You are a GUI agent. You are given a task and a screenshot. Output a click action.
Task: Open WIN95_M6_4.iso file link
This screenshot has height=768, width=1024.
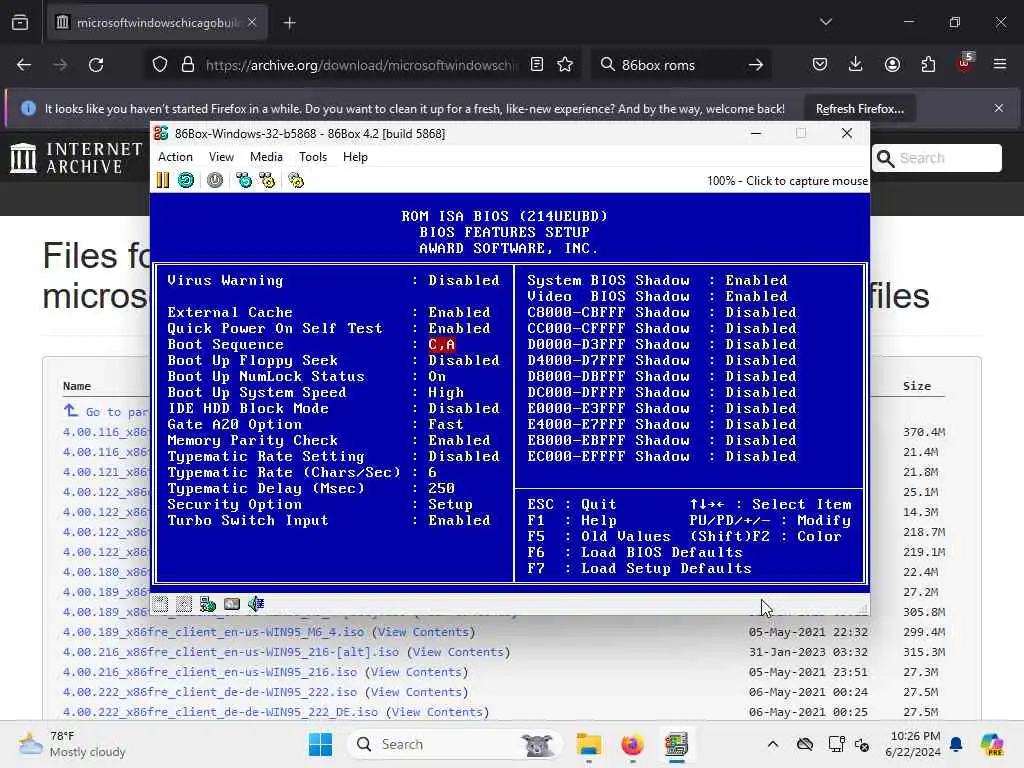[213, 632]
